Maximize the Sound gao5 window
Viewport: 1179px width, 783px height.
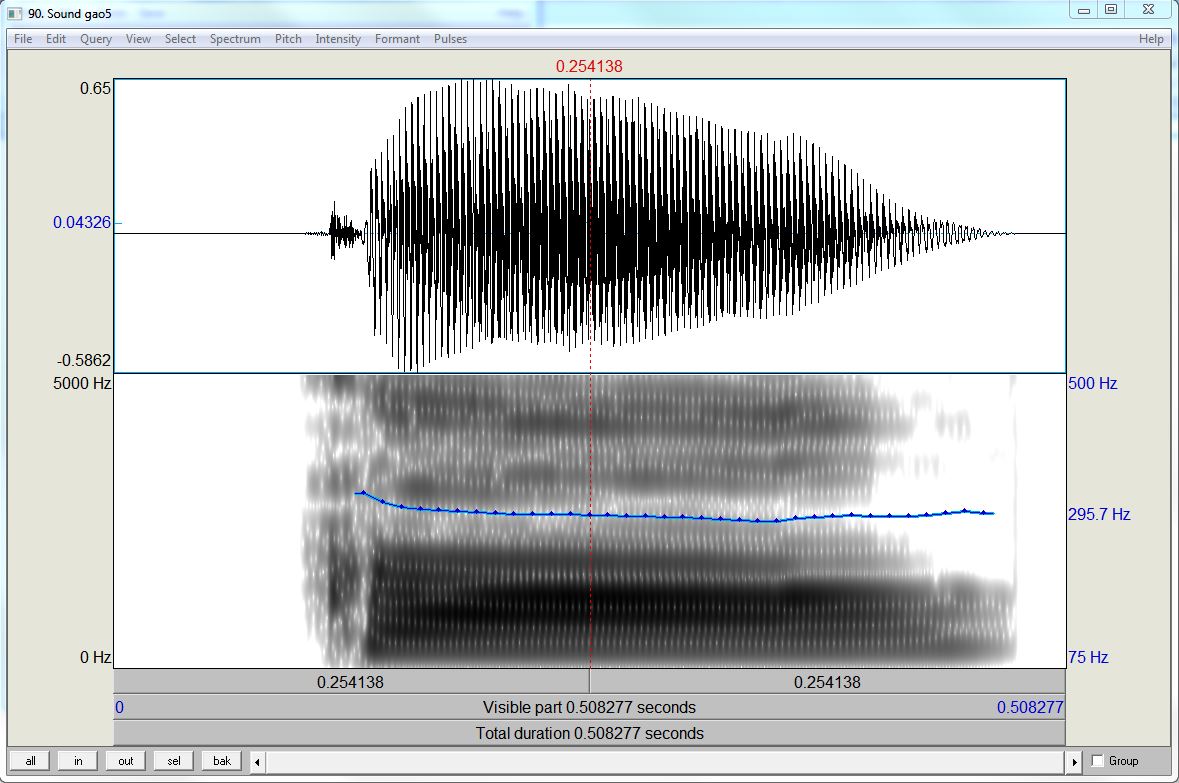point(1111,11)
